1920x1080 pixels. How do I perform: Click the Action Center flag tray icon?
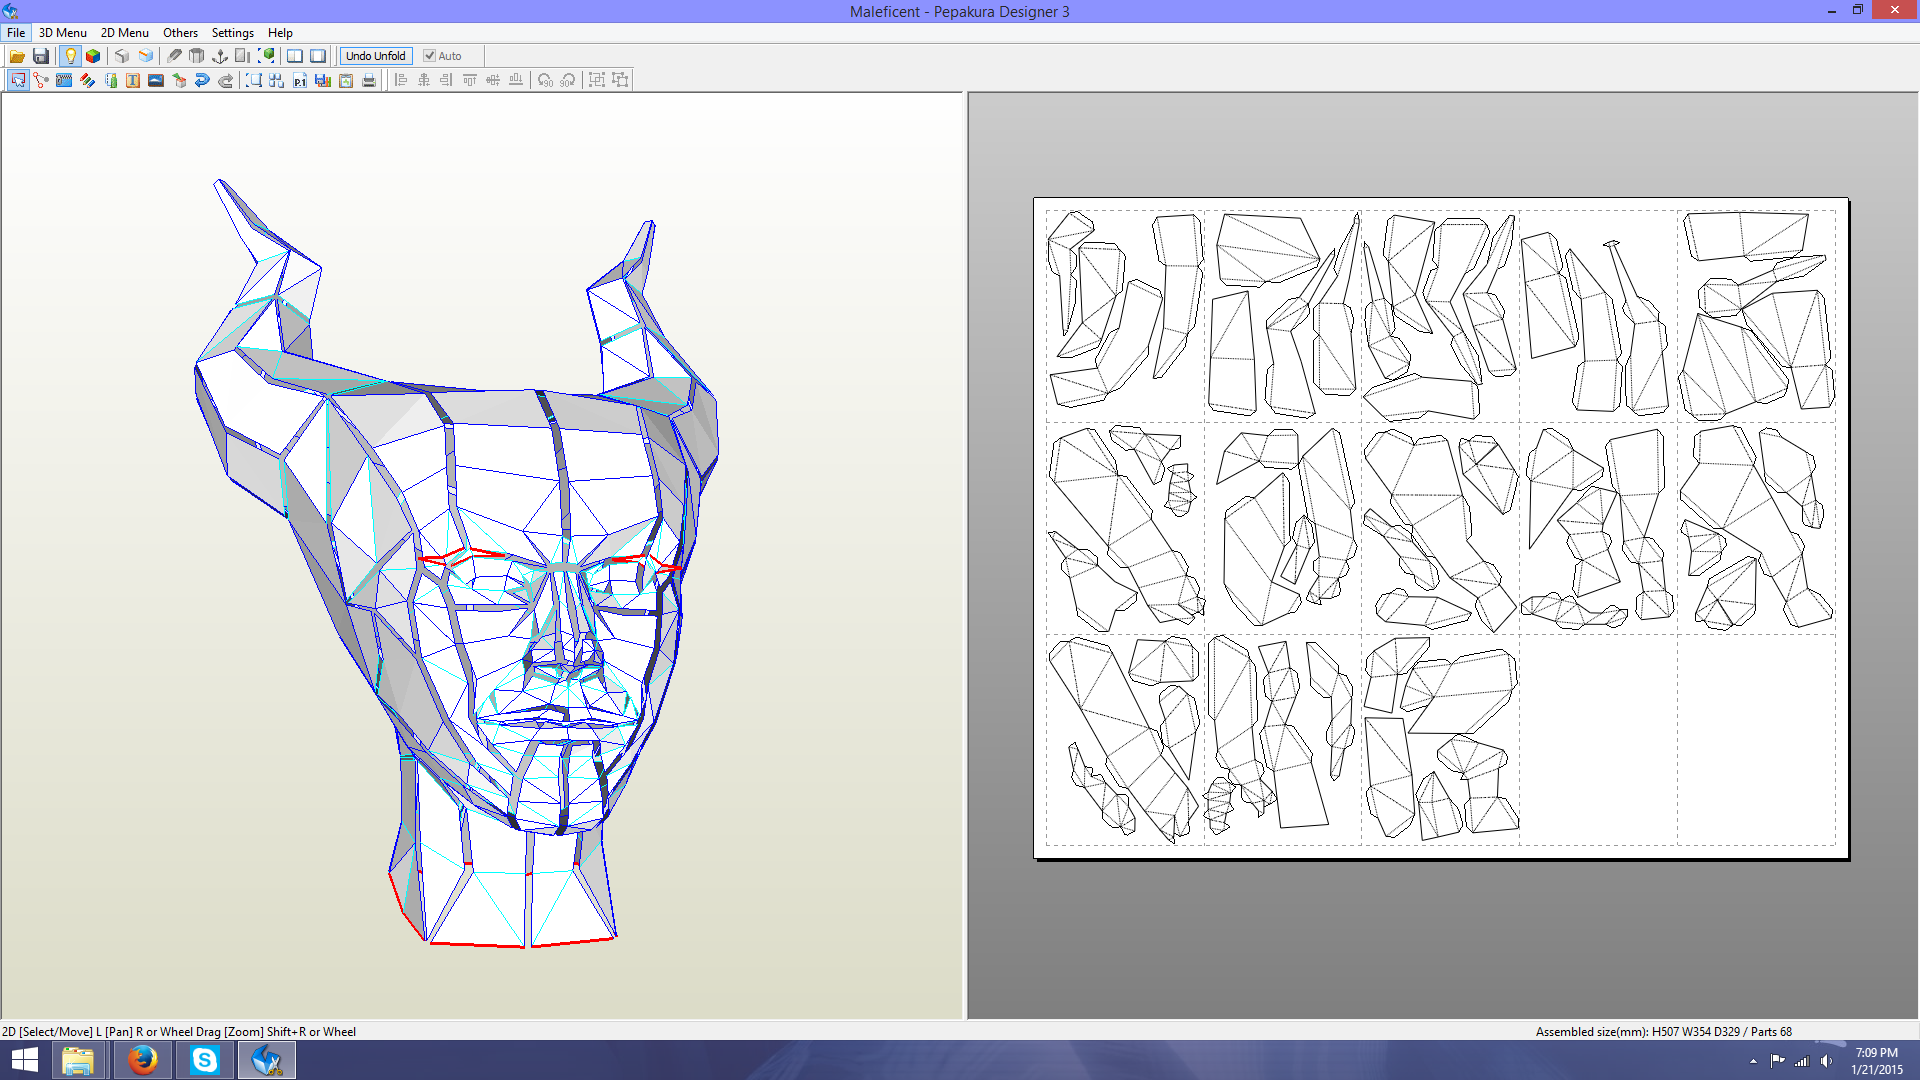coord(1777,1061)
